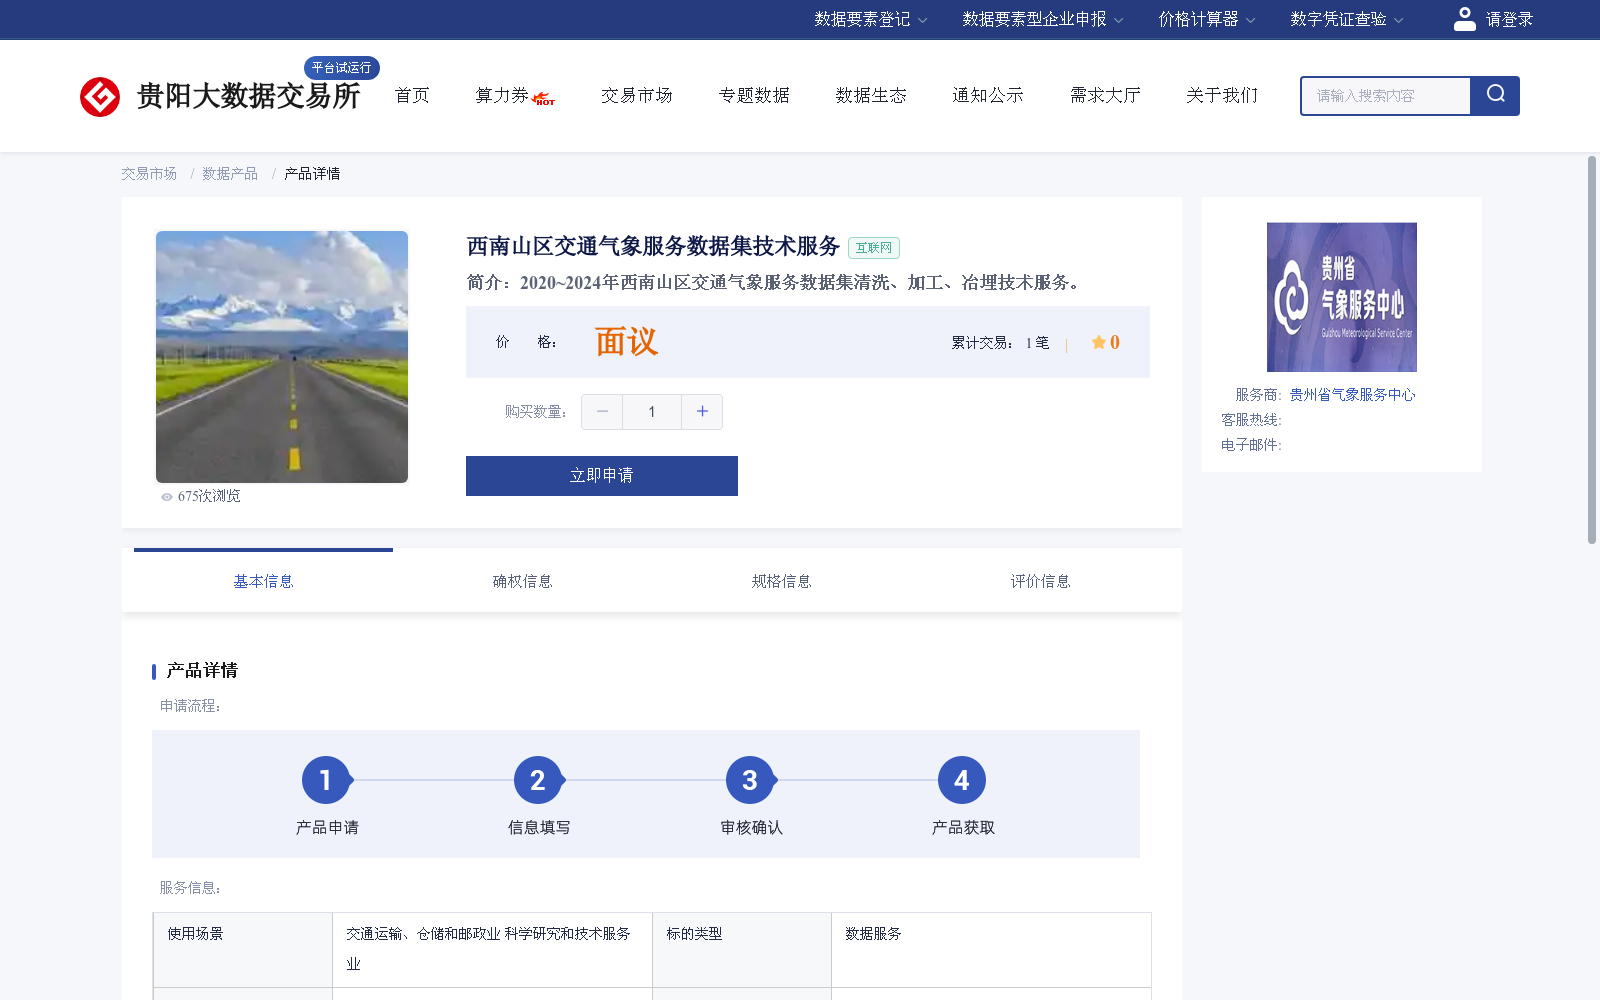1600x1000 pixels.
Task: Click the search input field
Action: click(x=1386, y=96)
